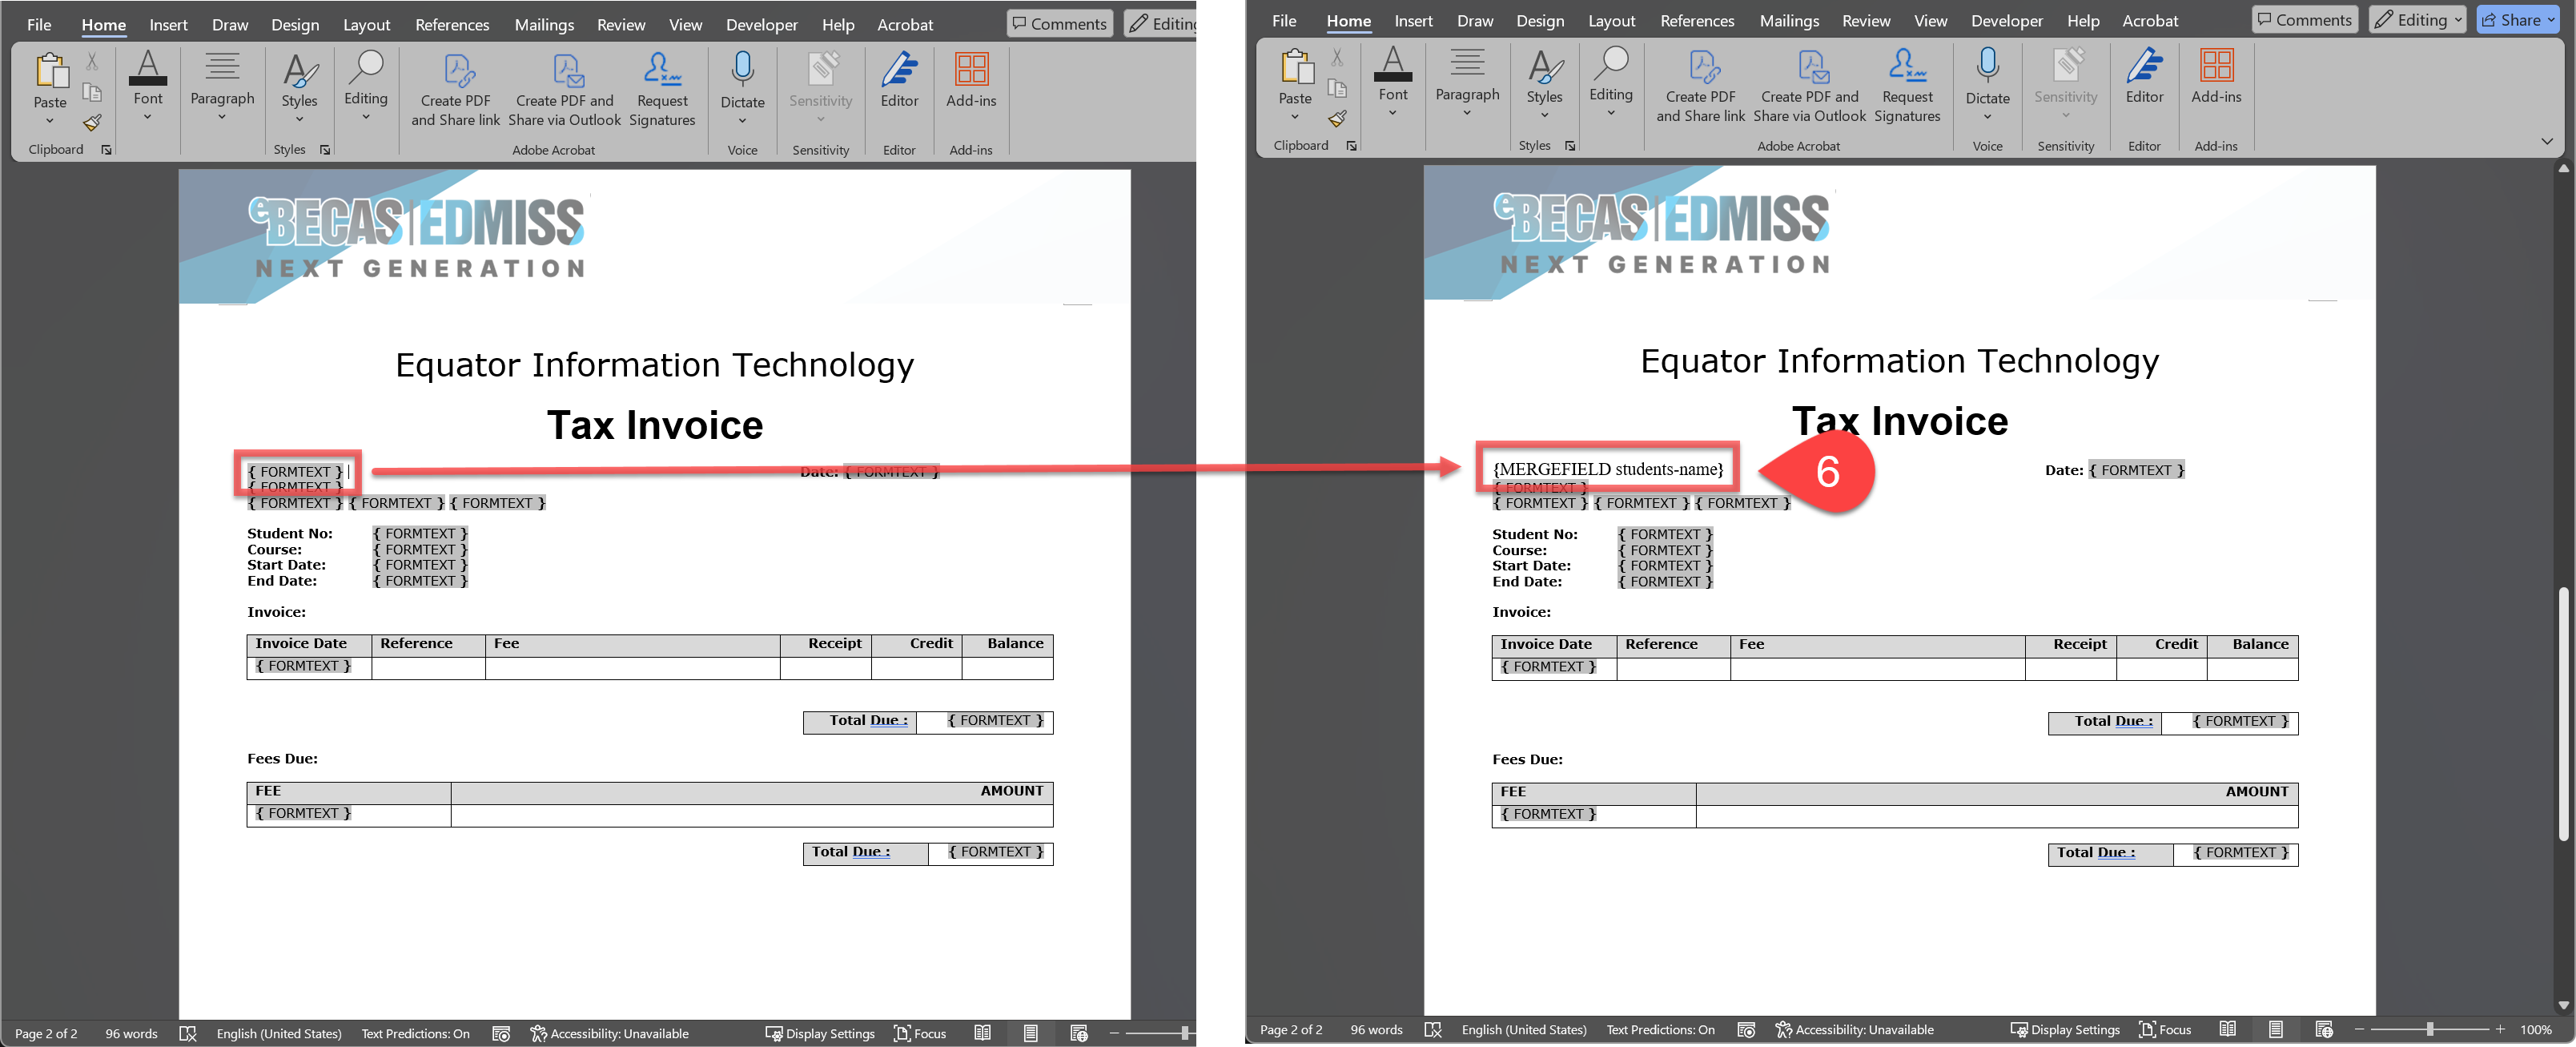Screen dimensions: 2576x1047
Task: Collapse the ribbon using right chevron
Action: 2546,142
